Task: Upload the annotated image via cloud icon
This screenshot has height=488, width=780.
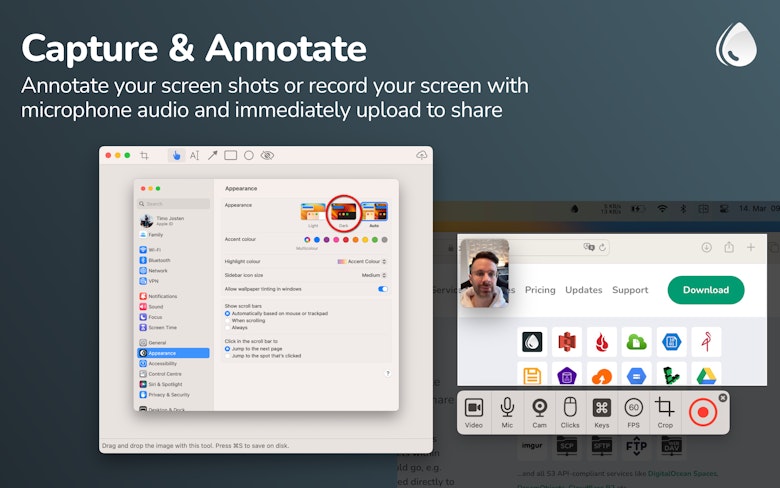Action: point(421,155)
